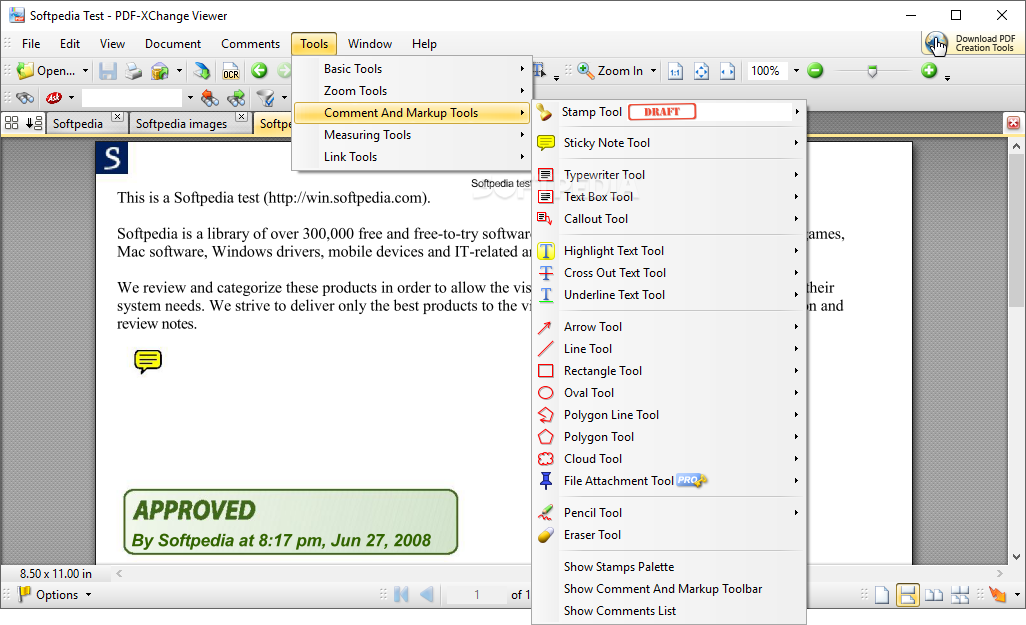Click the Actual Size 1:1 icon
Image resolution: width=1026 pixels, height=625 pixels.
click(x=675, y=71)
